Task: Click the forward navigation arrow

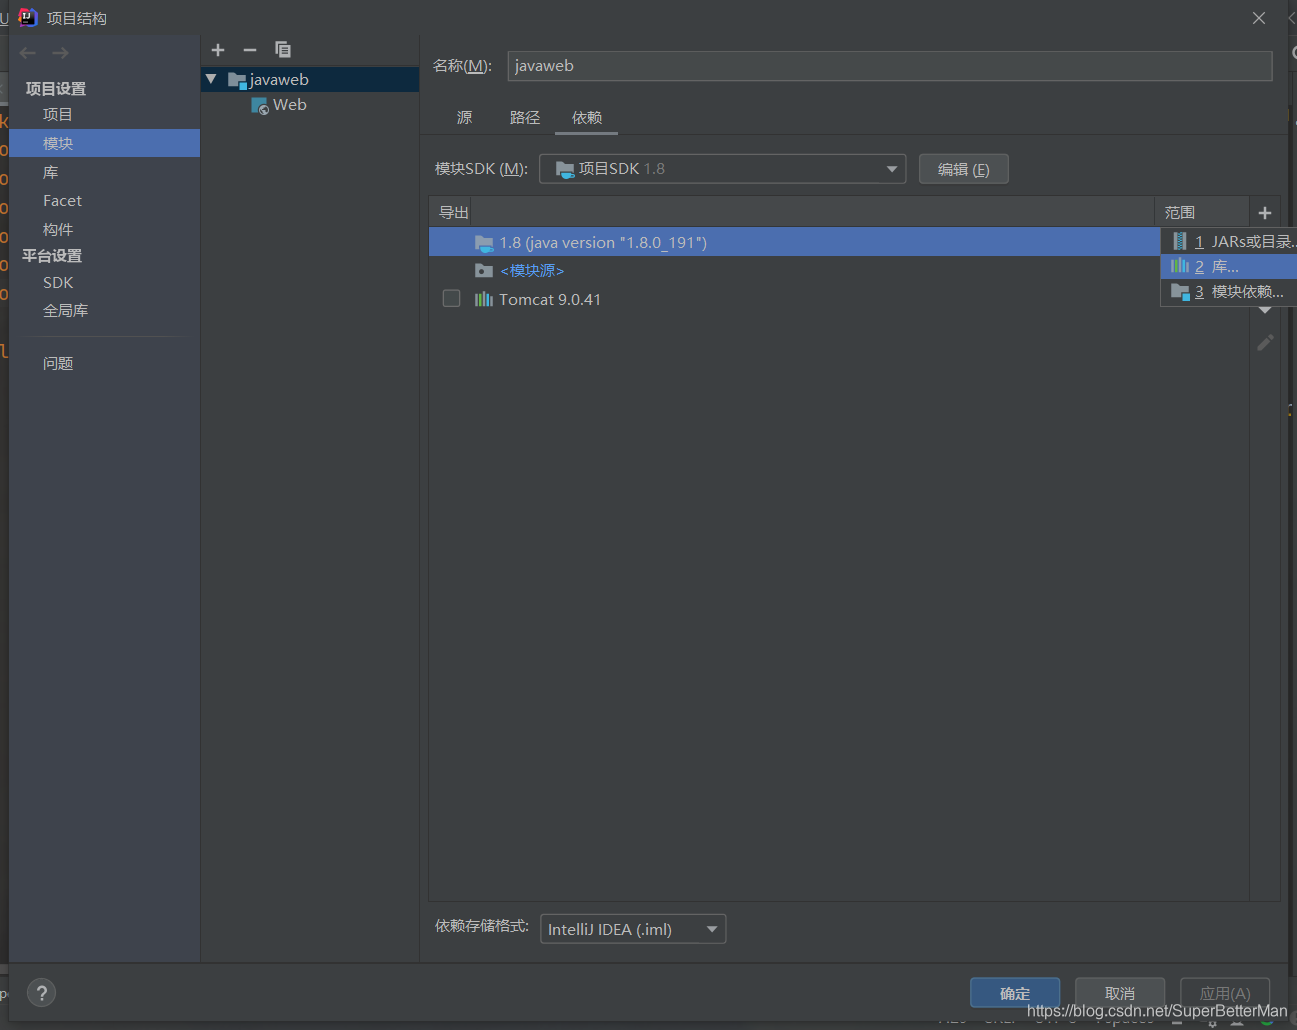Action: click(x=60, y=53)
